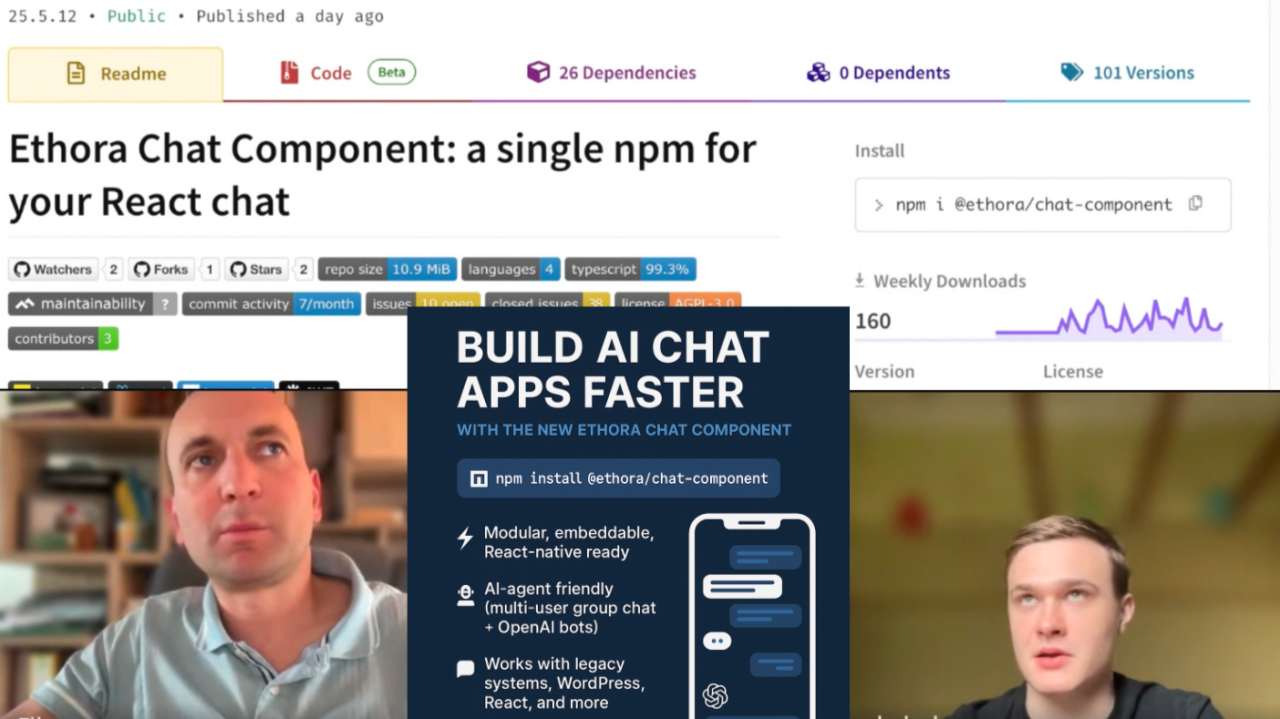Click the Install heading
1280x719 pixels.
pyautogui.click(x=880, y=151)
